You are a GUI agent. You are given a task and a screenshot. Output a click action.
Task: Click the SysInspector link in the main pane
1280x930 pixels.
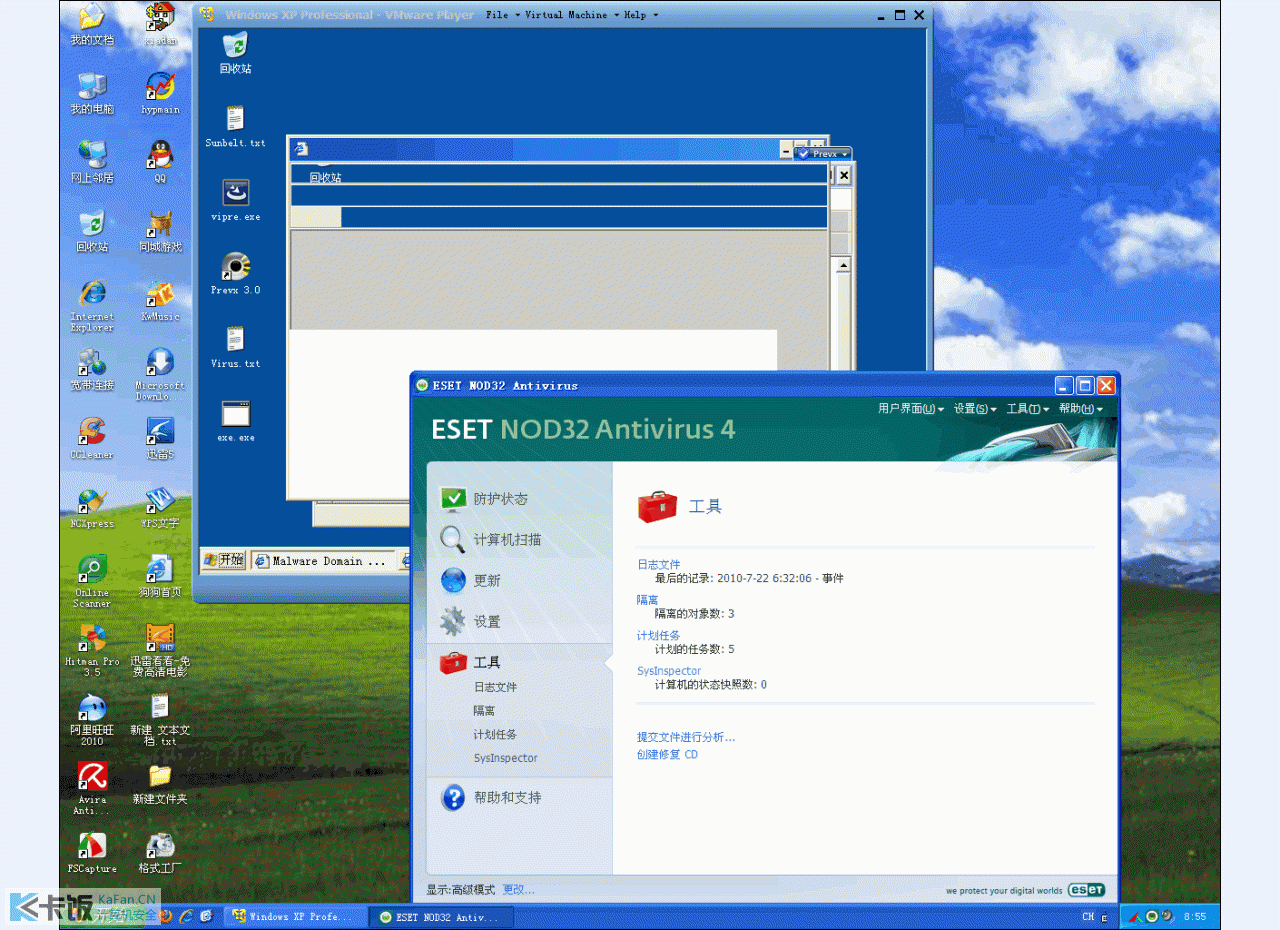[x=669, y=671]
